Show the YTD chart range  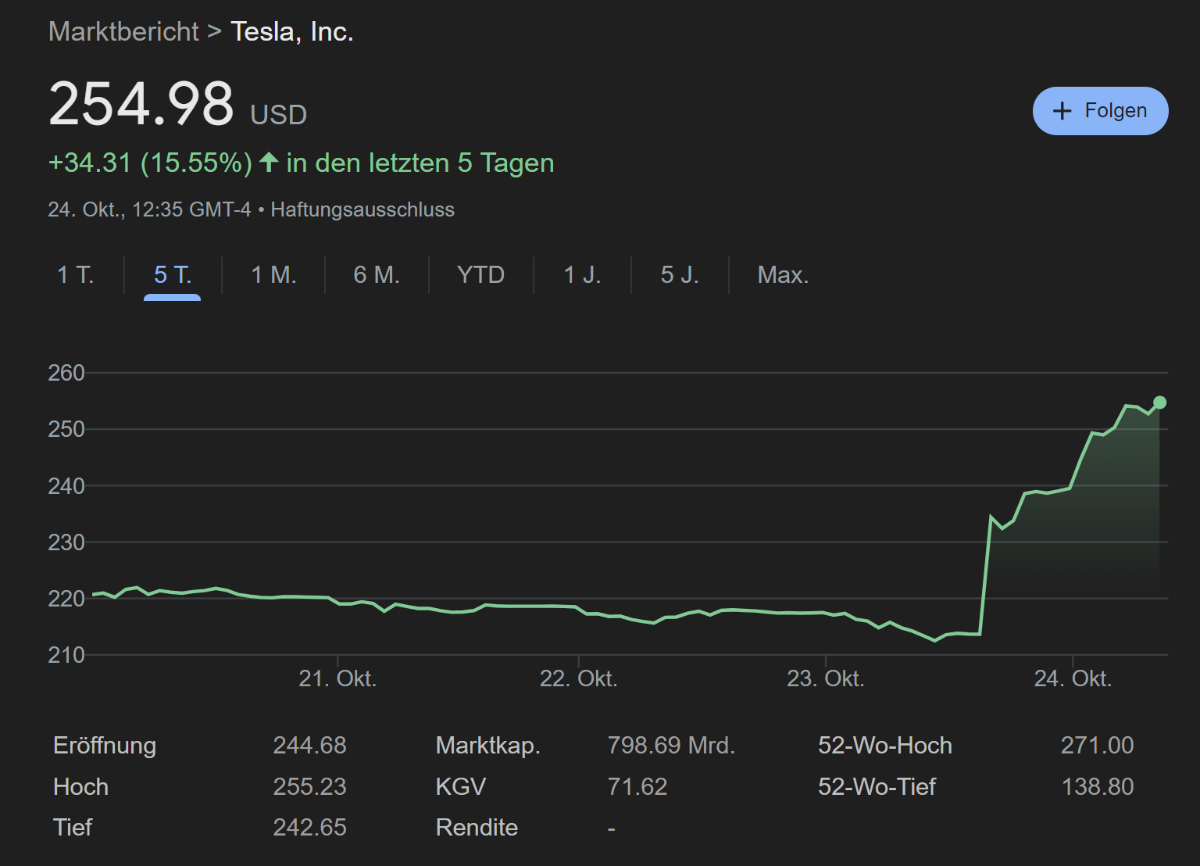(481, 275)
